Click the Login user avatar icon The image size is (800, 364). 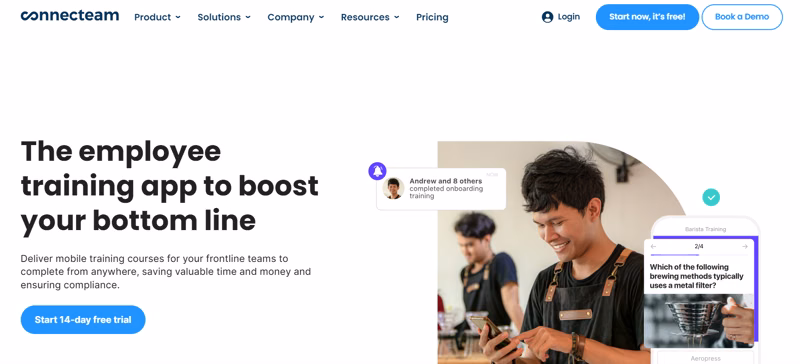[547, 17]
